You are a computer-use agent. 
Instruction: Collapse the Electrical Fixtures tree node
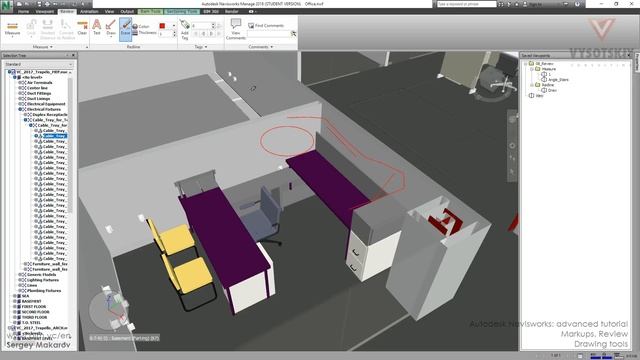coord(20,109)
